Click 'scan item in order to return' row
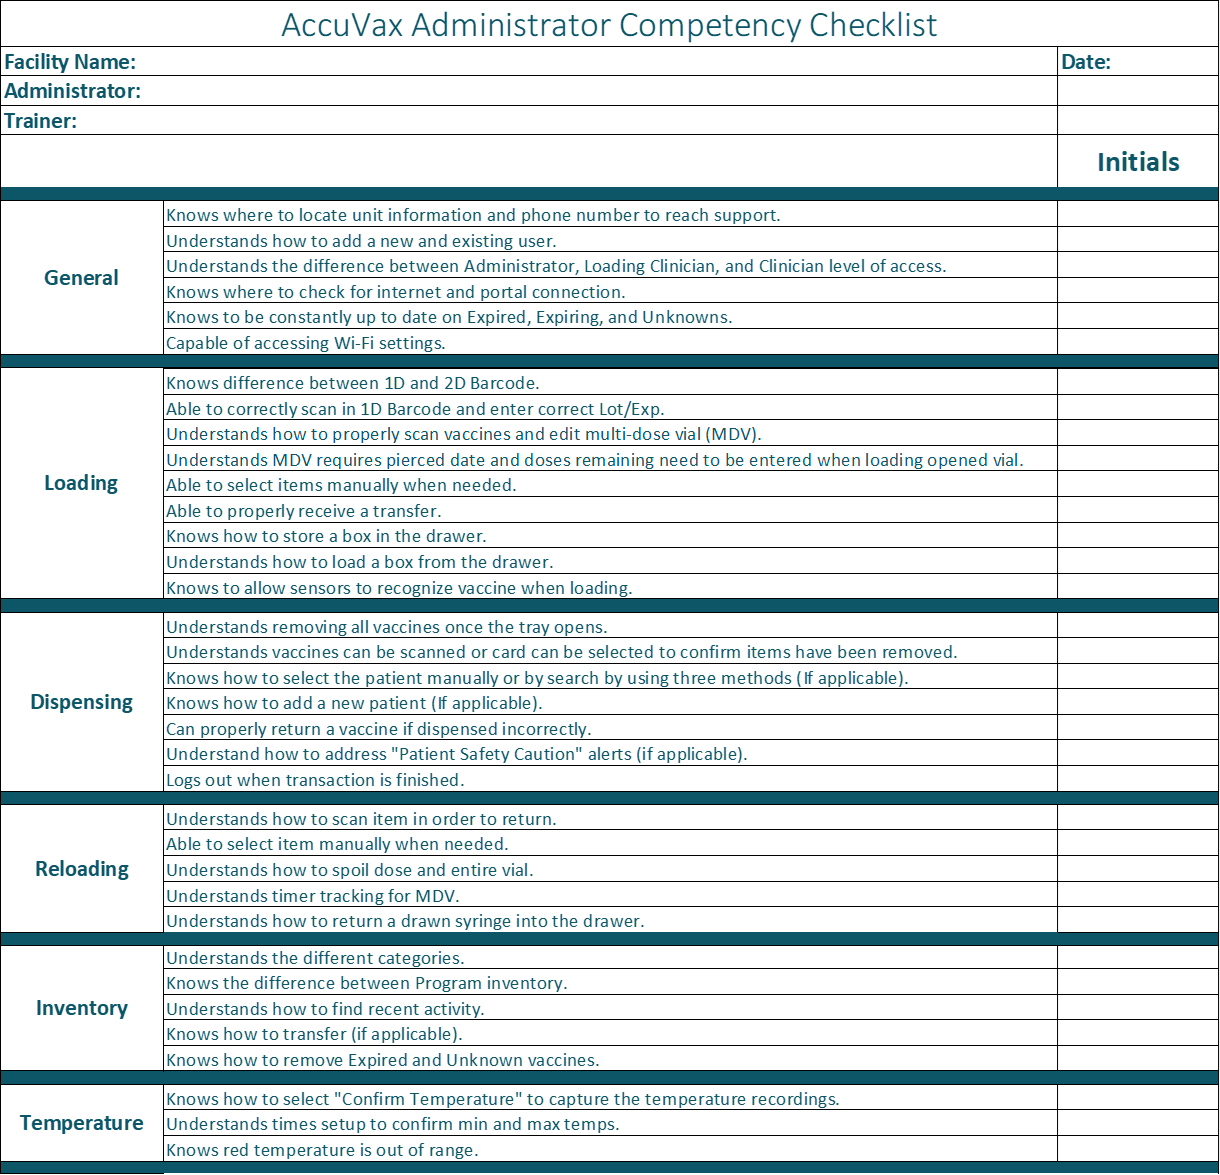 (x=610, y=818)
